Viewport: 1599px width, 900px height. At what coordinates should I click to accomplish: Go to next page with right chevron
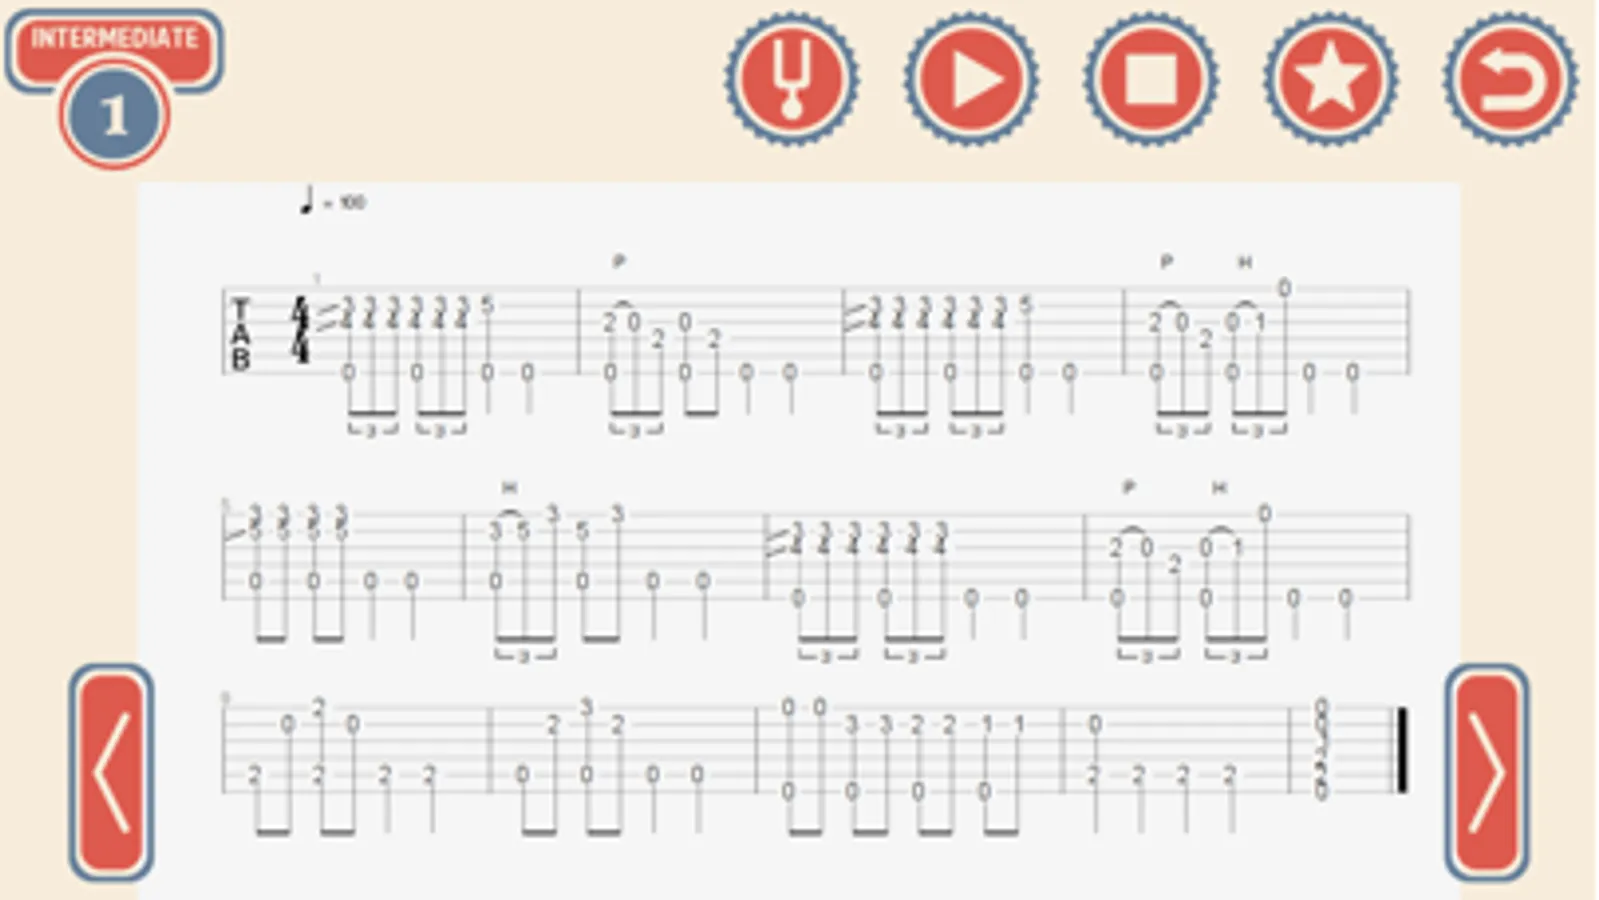[x=1487, y=773]
